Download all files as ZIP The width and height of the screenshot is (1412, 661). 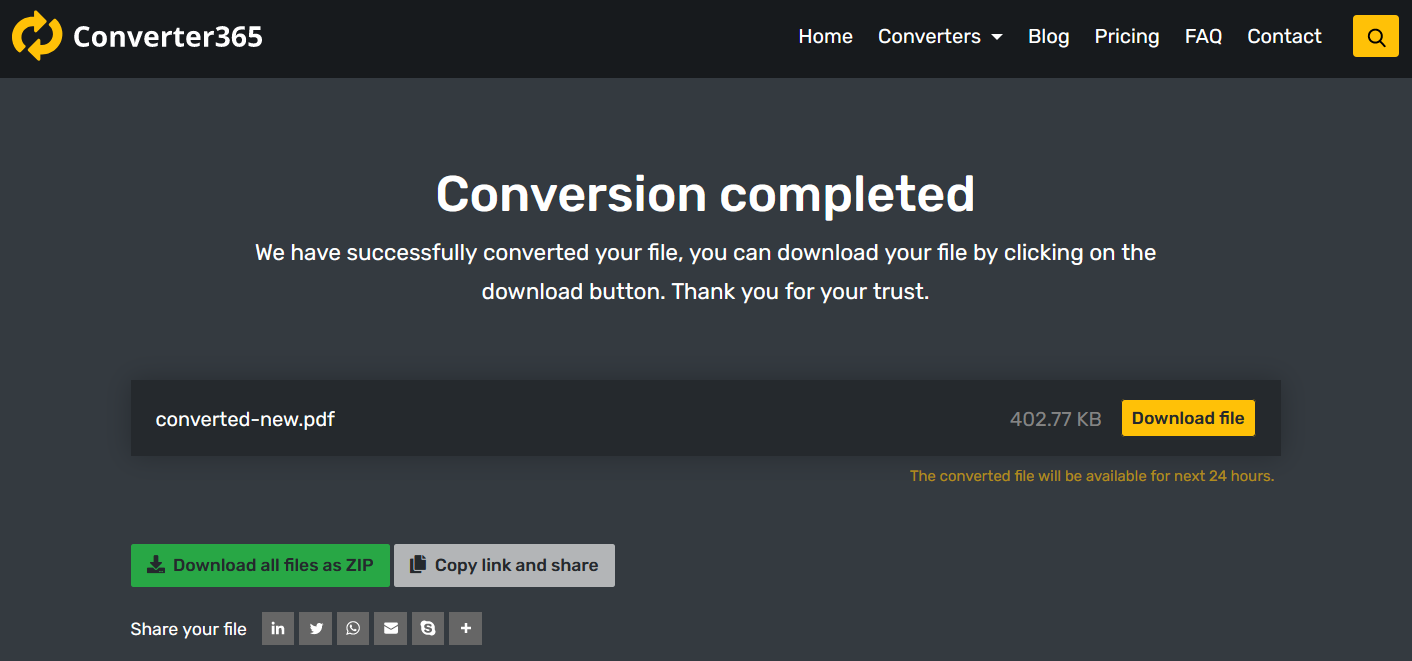pyautogui.click(x=260, y=565)
